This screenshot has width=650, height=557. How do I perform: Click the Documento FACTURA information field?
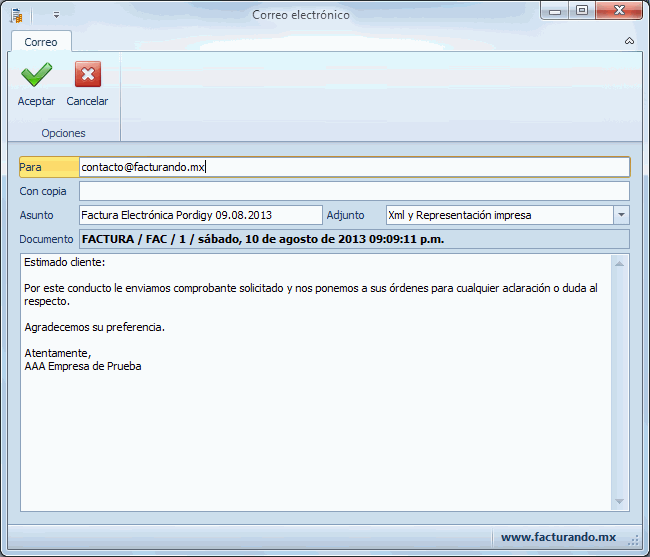pyautogui.click(x=354, y=239)
